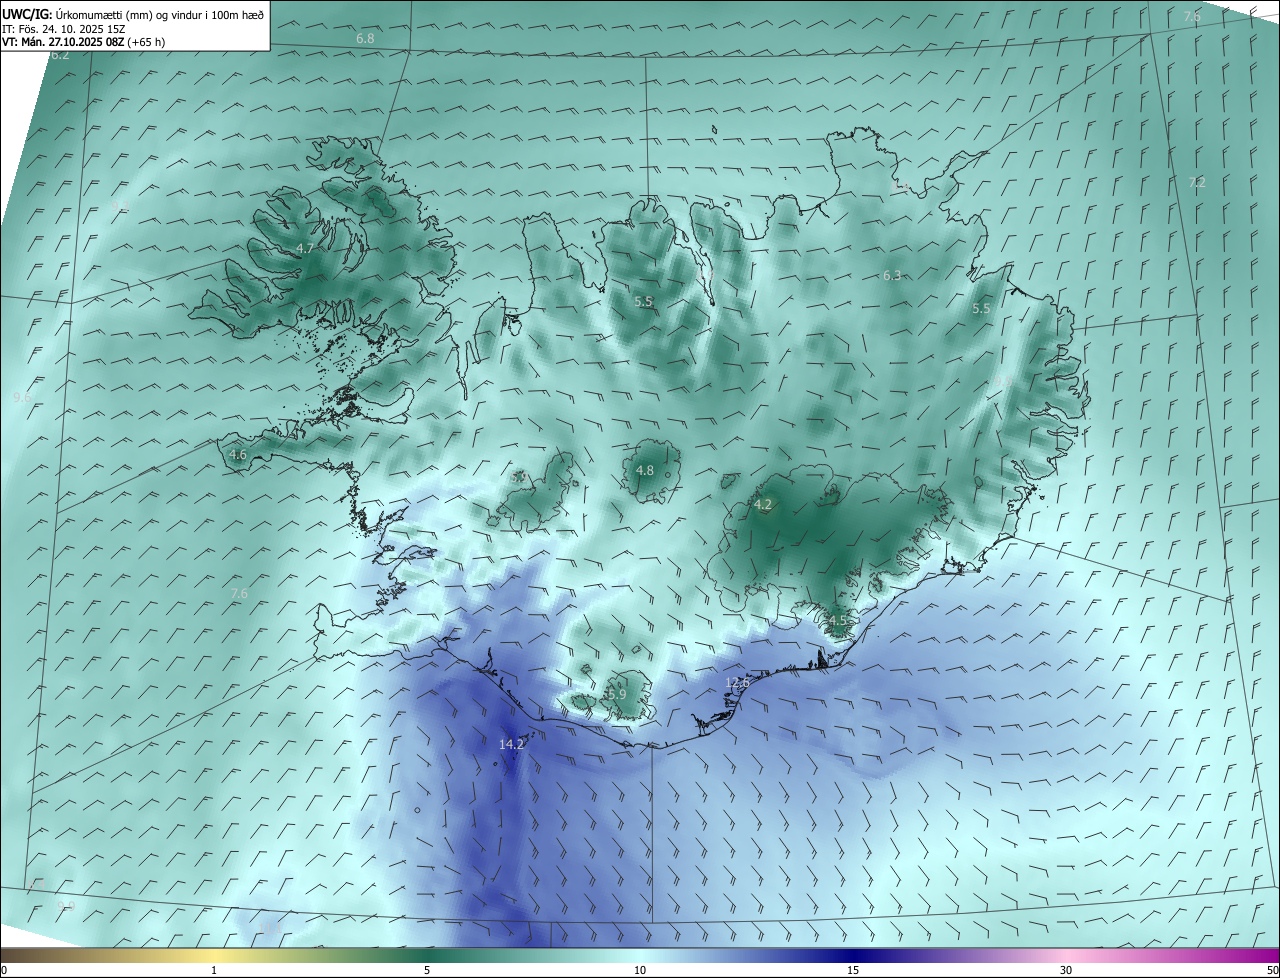This screenshot has width=1280, height=978.
Task: Click the 5.9 value on Mýrdalsjökull glacier
Action: point(617,694)
